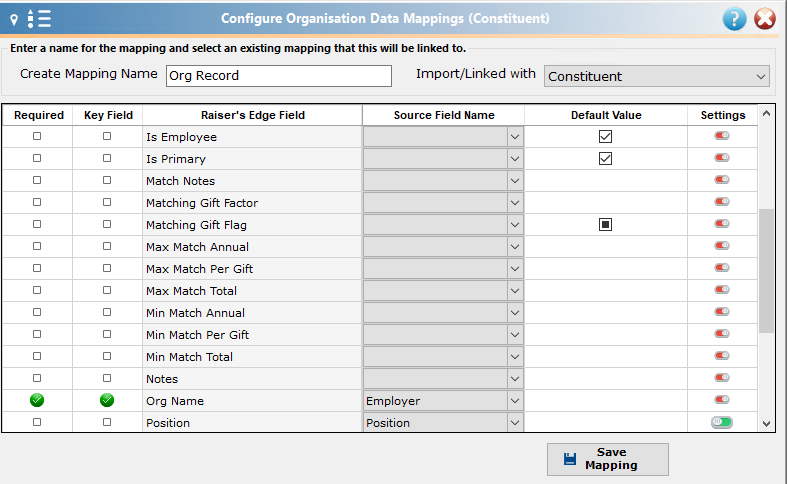Screen dimensions: 788x484
Task: Click the green Required checkmark for Org Name
Action: pos(37,400)
